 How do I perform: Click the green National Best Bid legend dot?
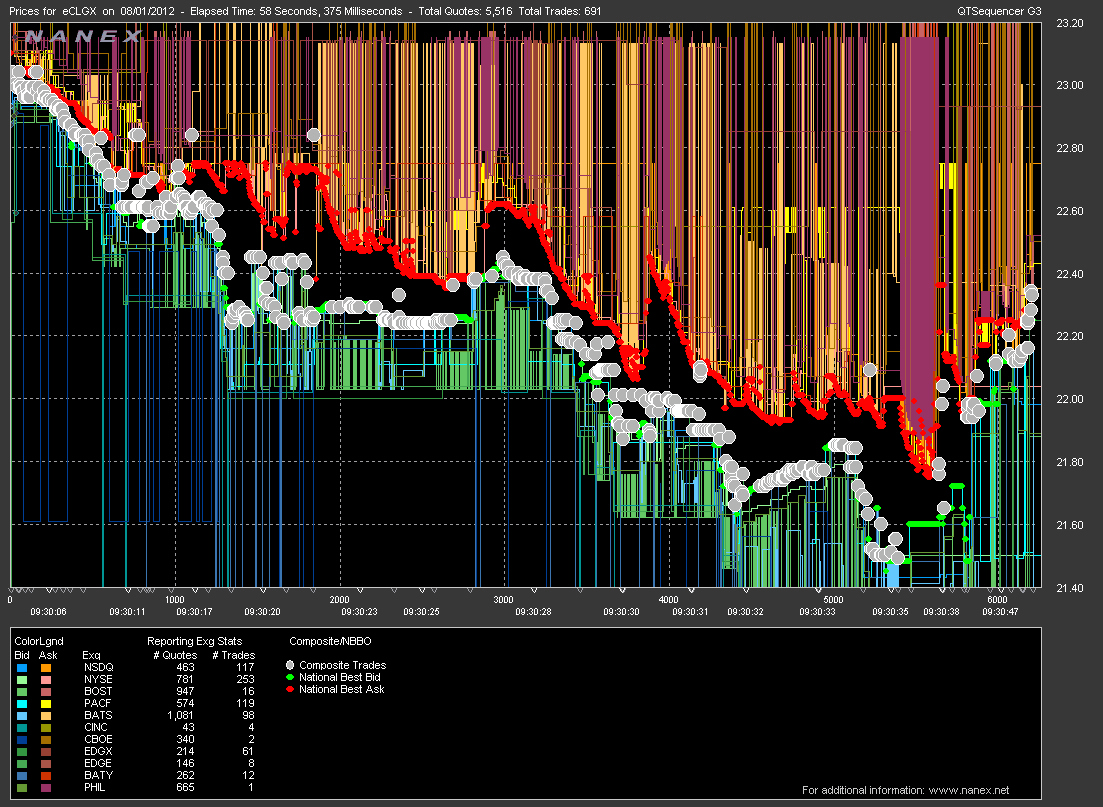290,677
